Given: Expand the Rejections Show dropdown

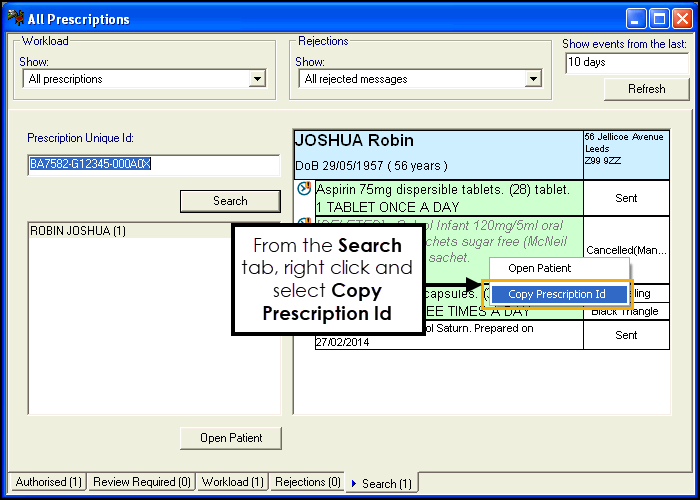Looking at the screenshot, I should pos(533,79).
